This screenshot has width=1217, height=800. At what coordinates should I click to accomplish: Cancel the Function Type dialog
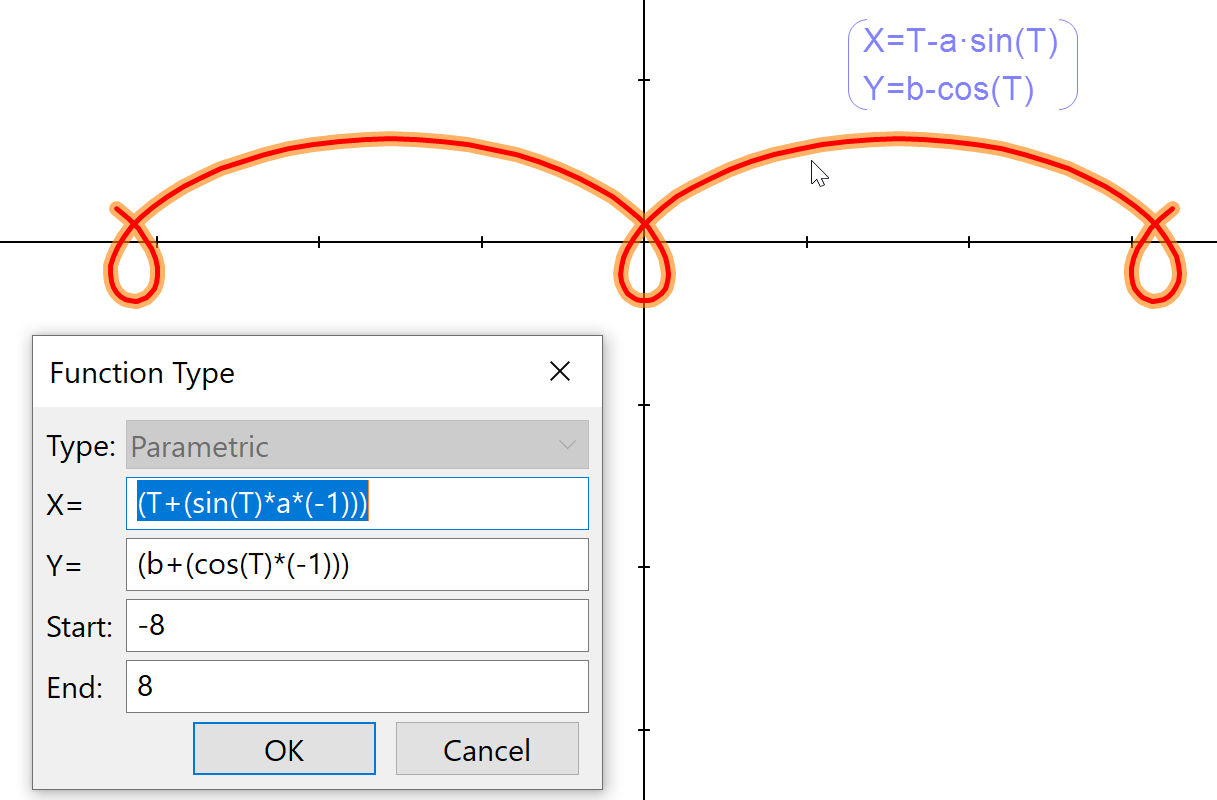point(487,748)
